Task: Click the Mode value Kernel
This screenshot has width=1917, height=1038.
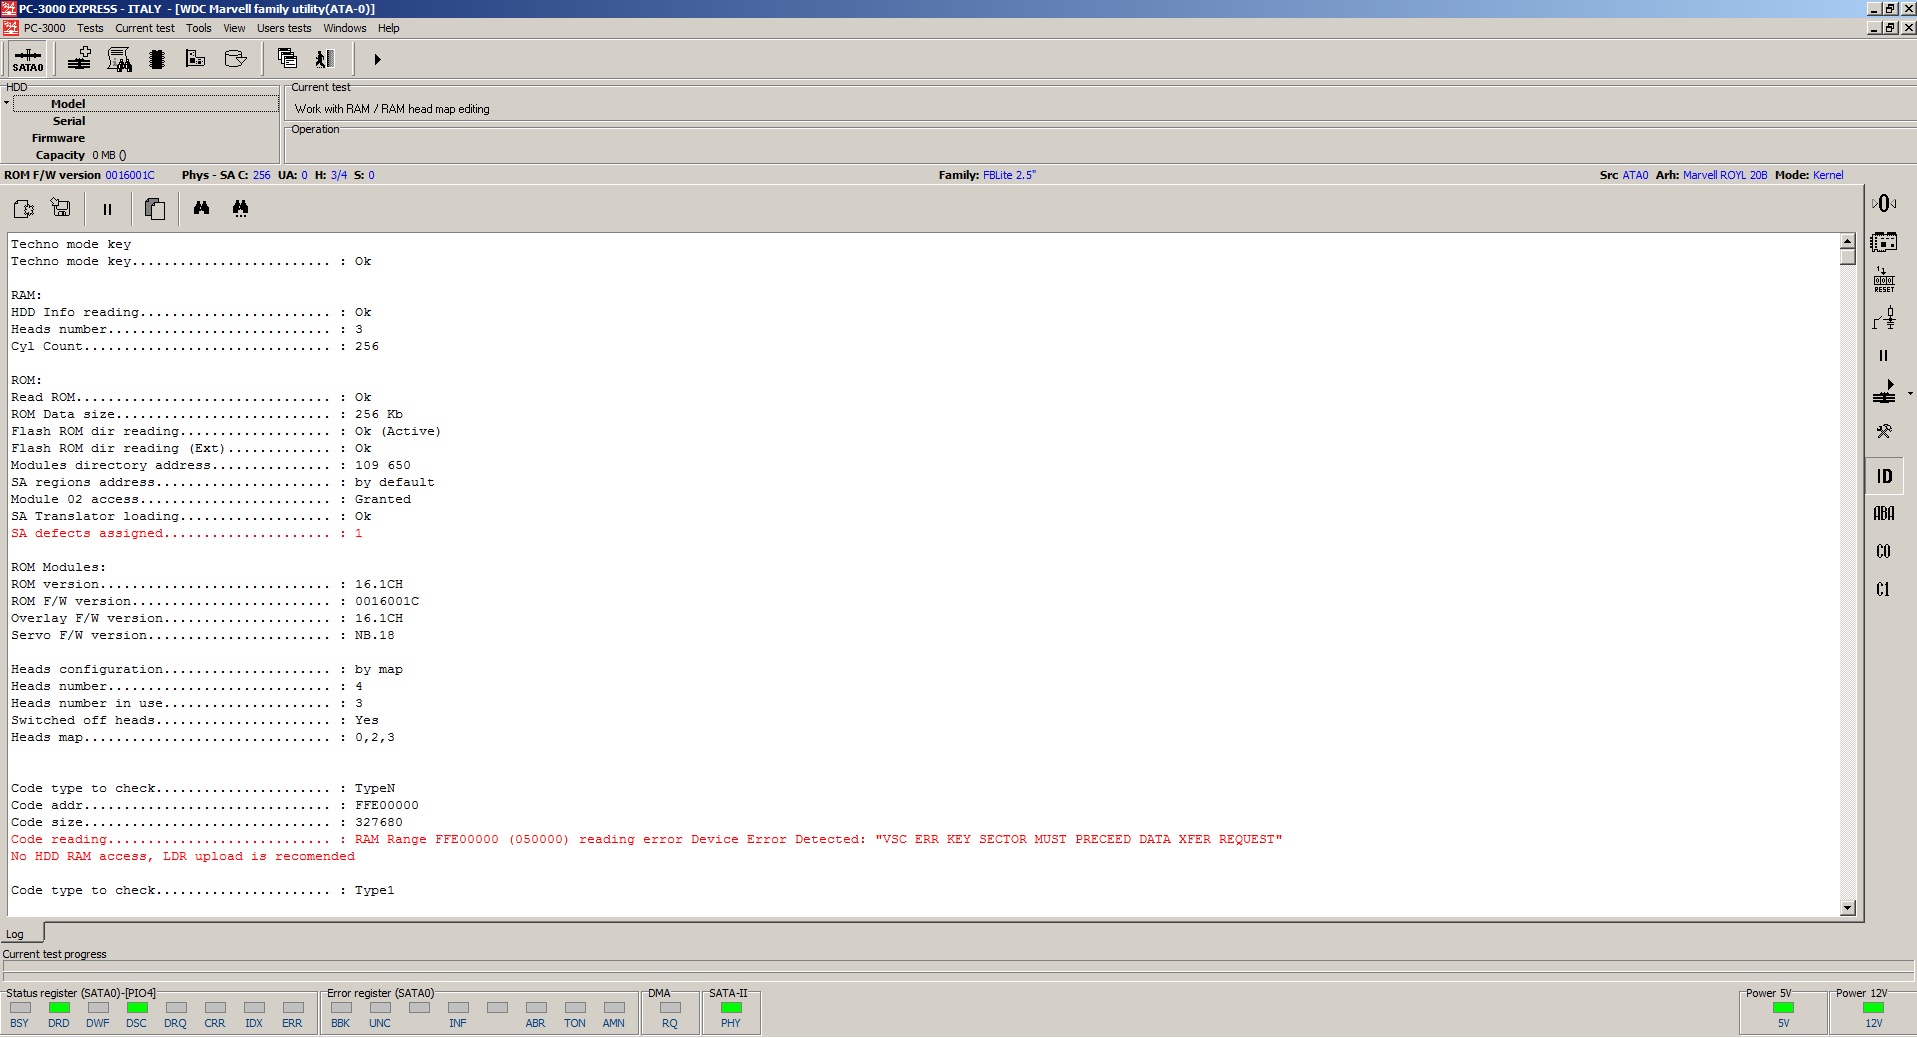Action: [x=1828, y=175]
